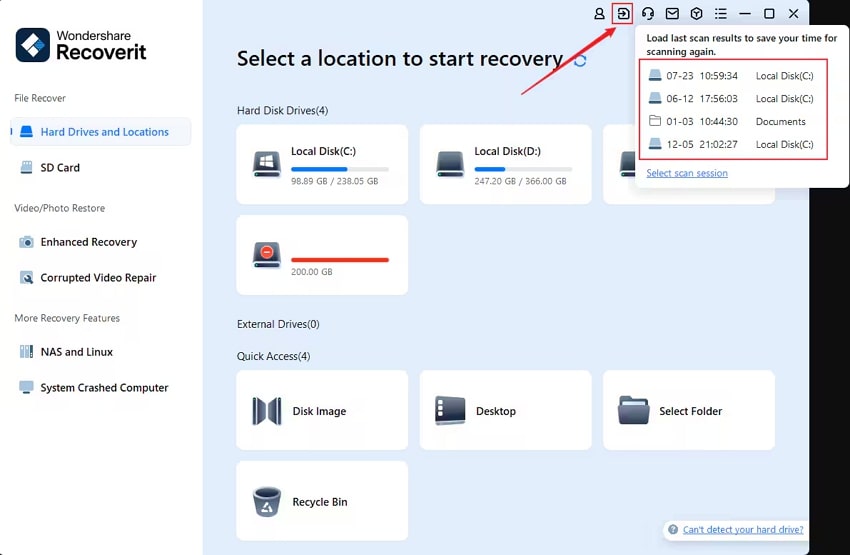The width and height of the screenshot is (850, 555).
Task: Click the System Crashed Computer monitor icon
Action: [26, 387]
